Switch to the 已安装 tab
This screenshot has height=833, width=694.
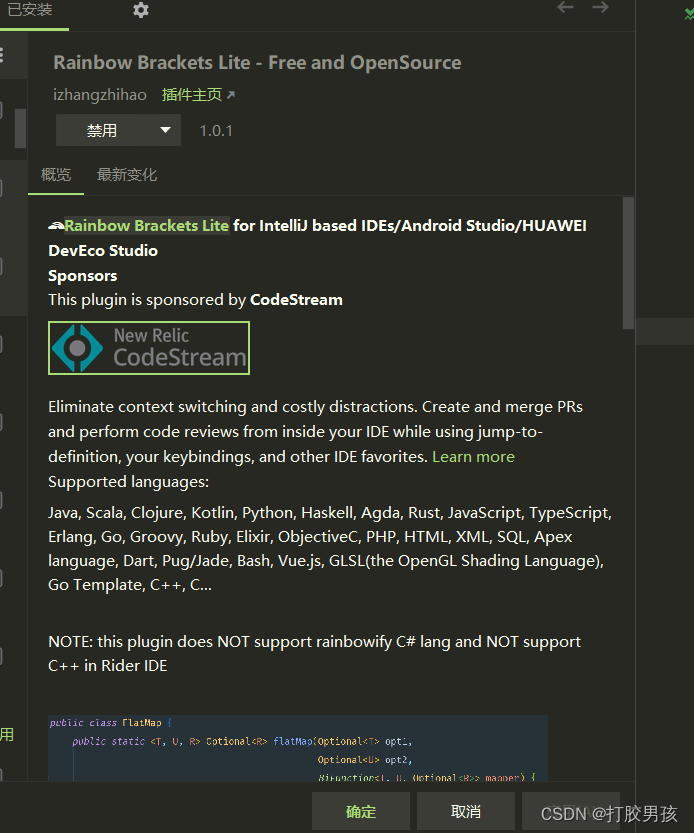[30, 10]
